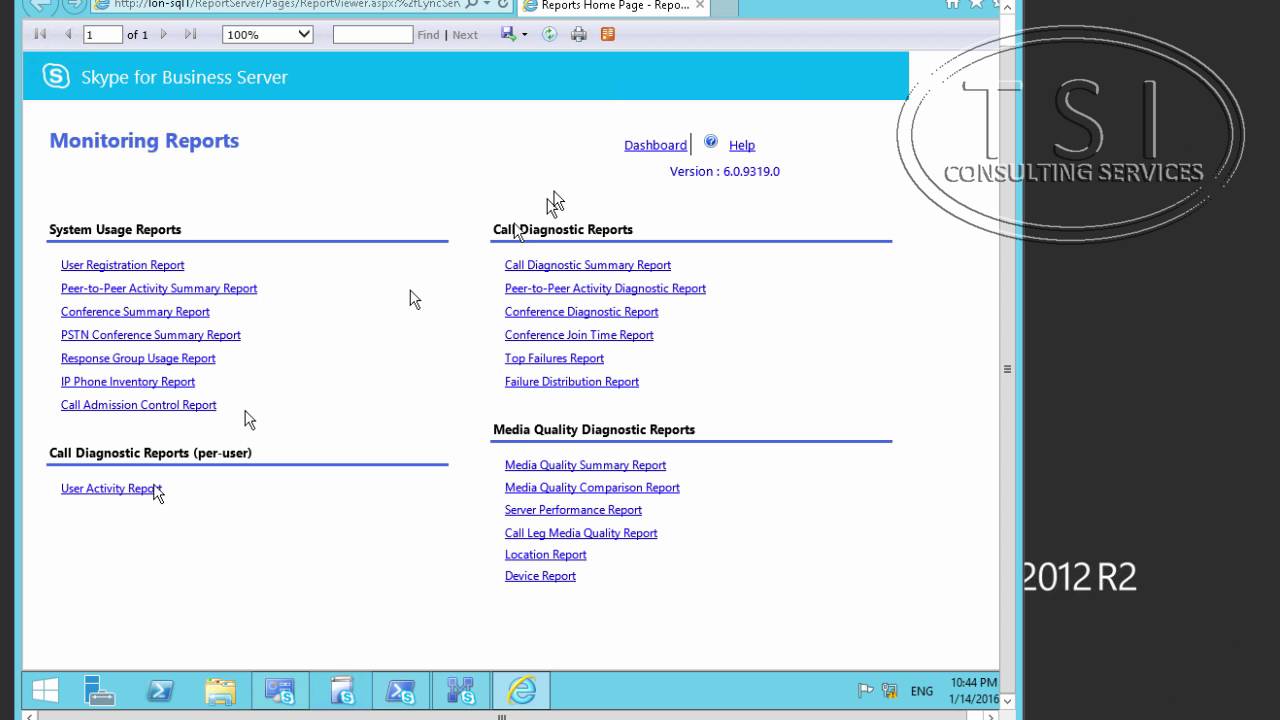Open Peer-to-Peer Activity Diagnostic Report

coord(605,288)
